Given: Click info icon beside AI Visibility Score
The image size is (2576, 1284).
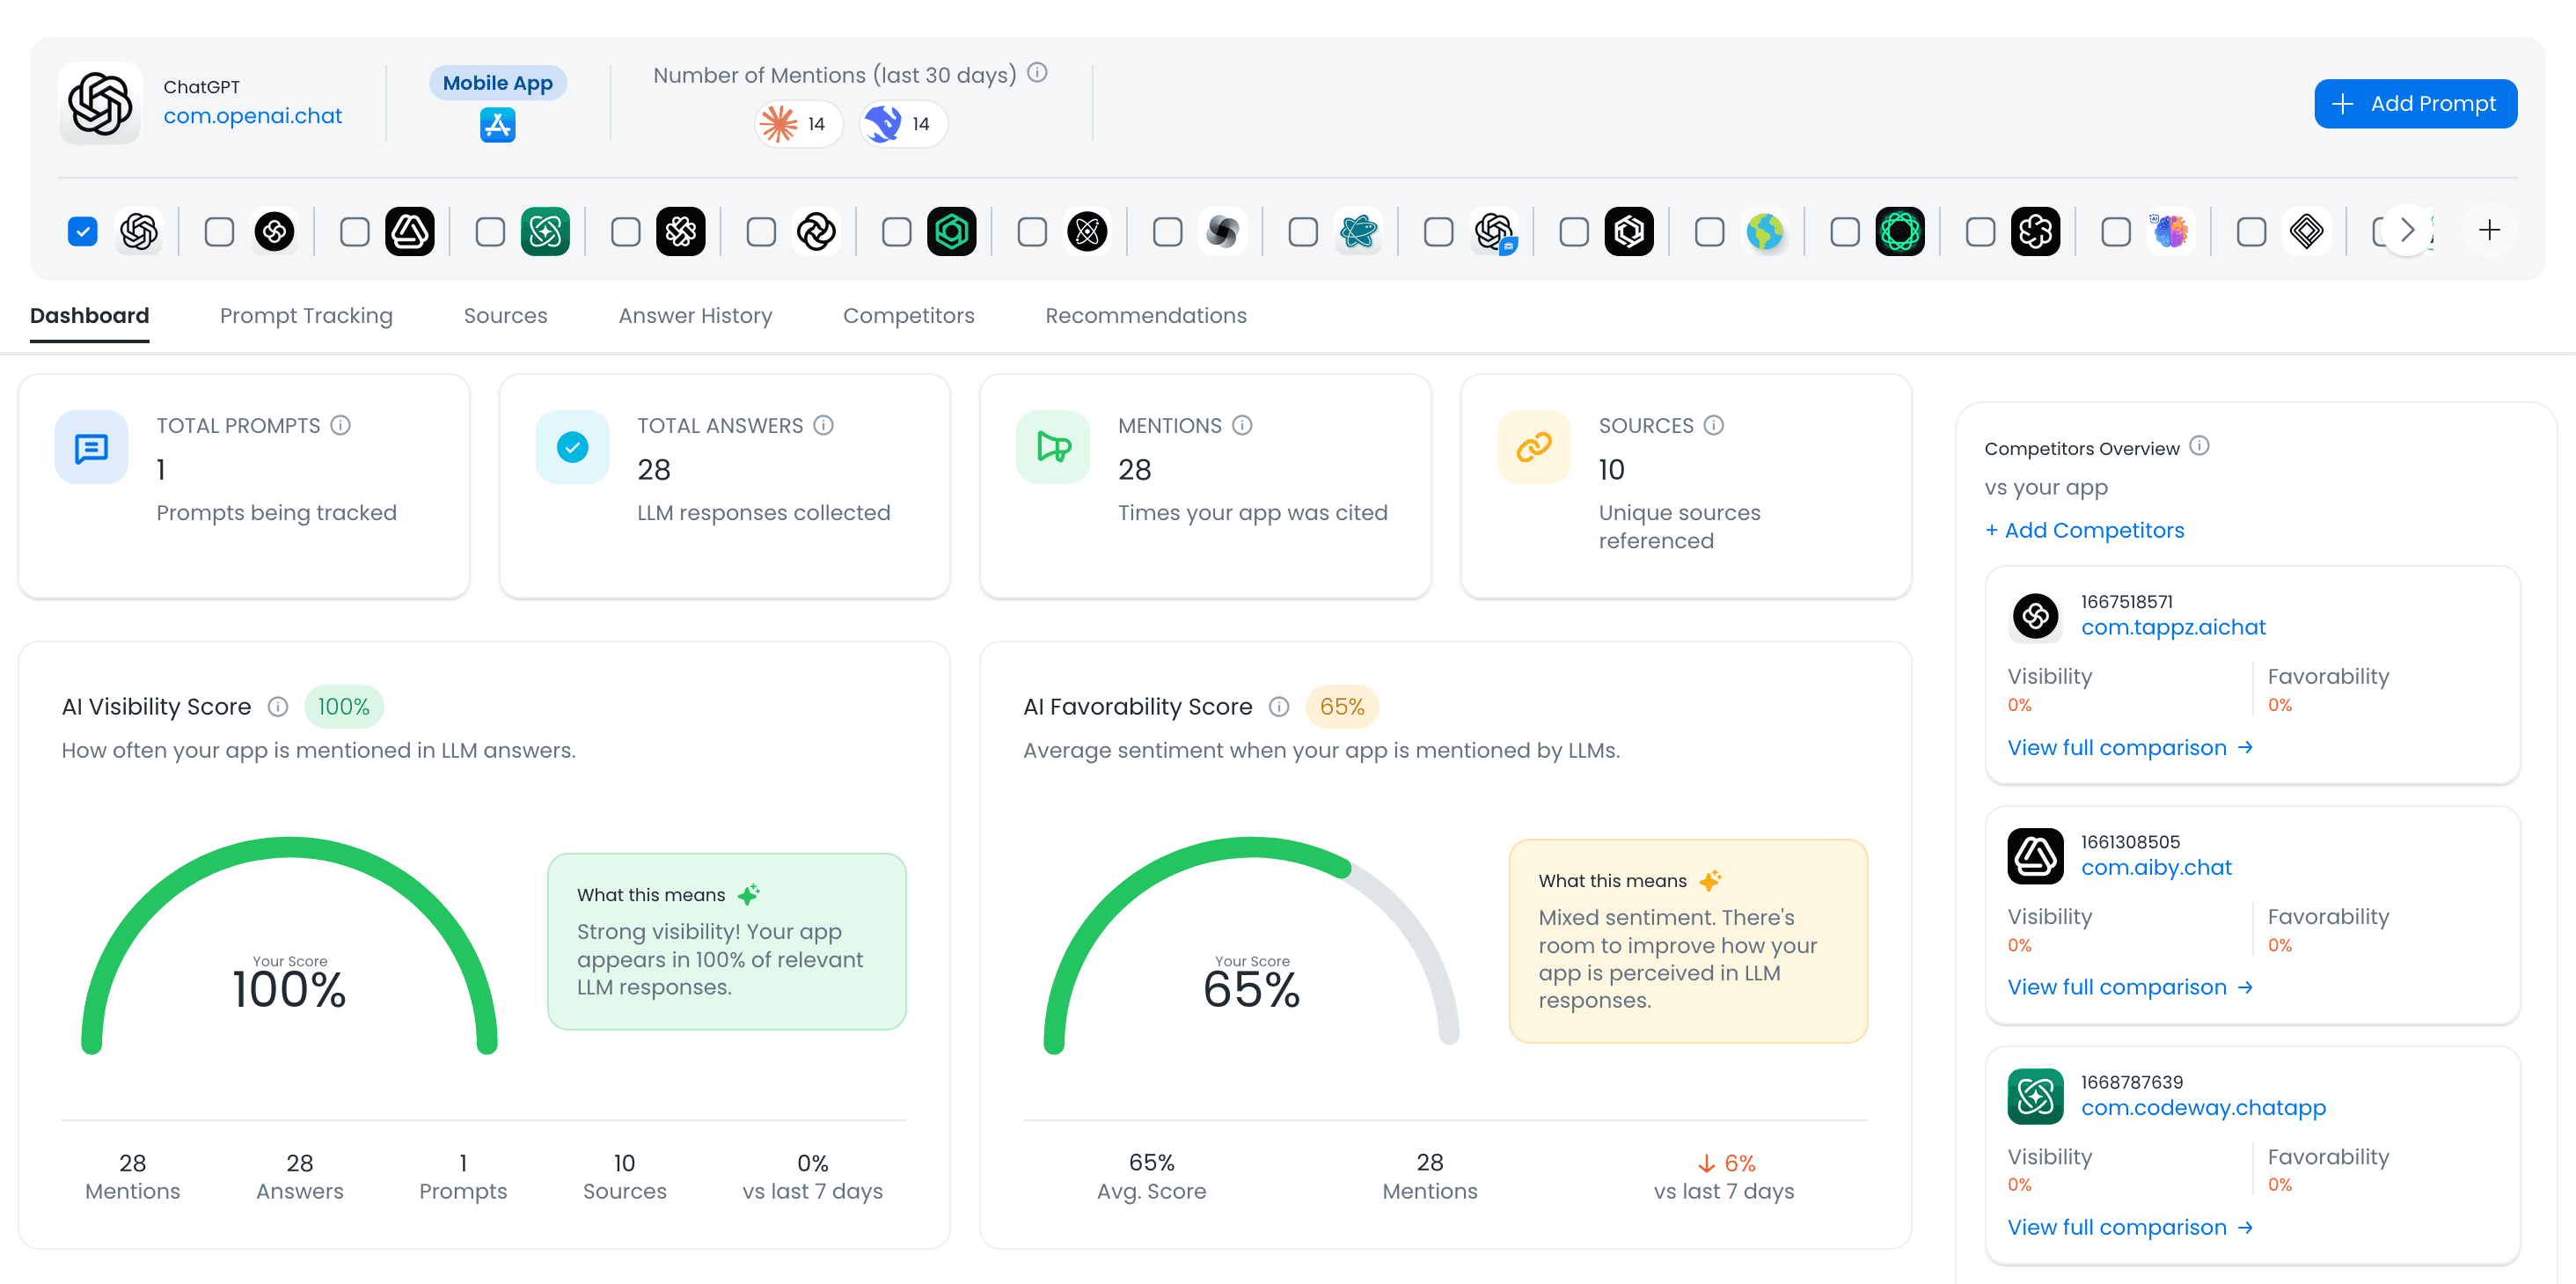Looking at the screenshot, I should pos(278,707).
